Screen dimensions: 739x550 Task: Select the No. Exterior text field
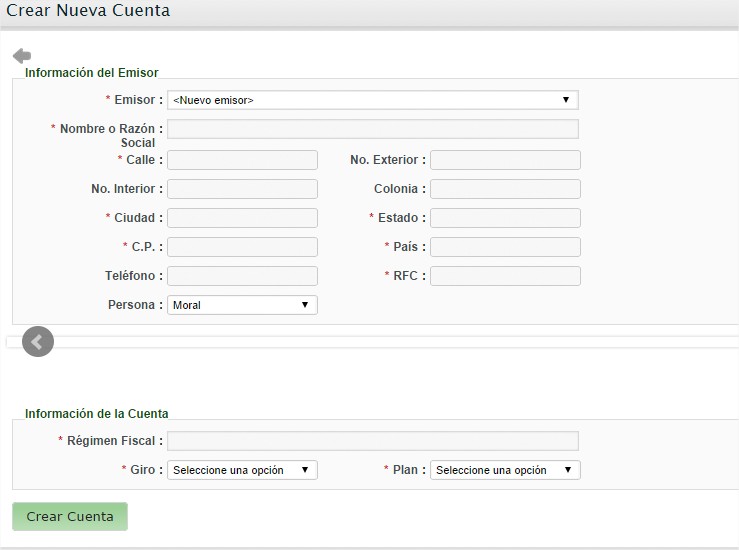click(505, 160)
